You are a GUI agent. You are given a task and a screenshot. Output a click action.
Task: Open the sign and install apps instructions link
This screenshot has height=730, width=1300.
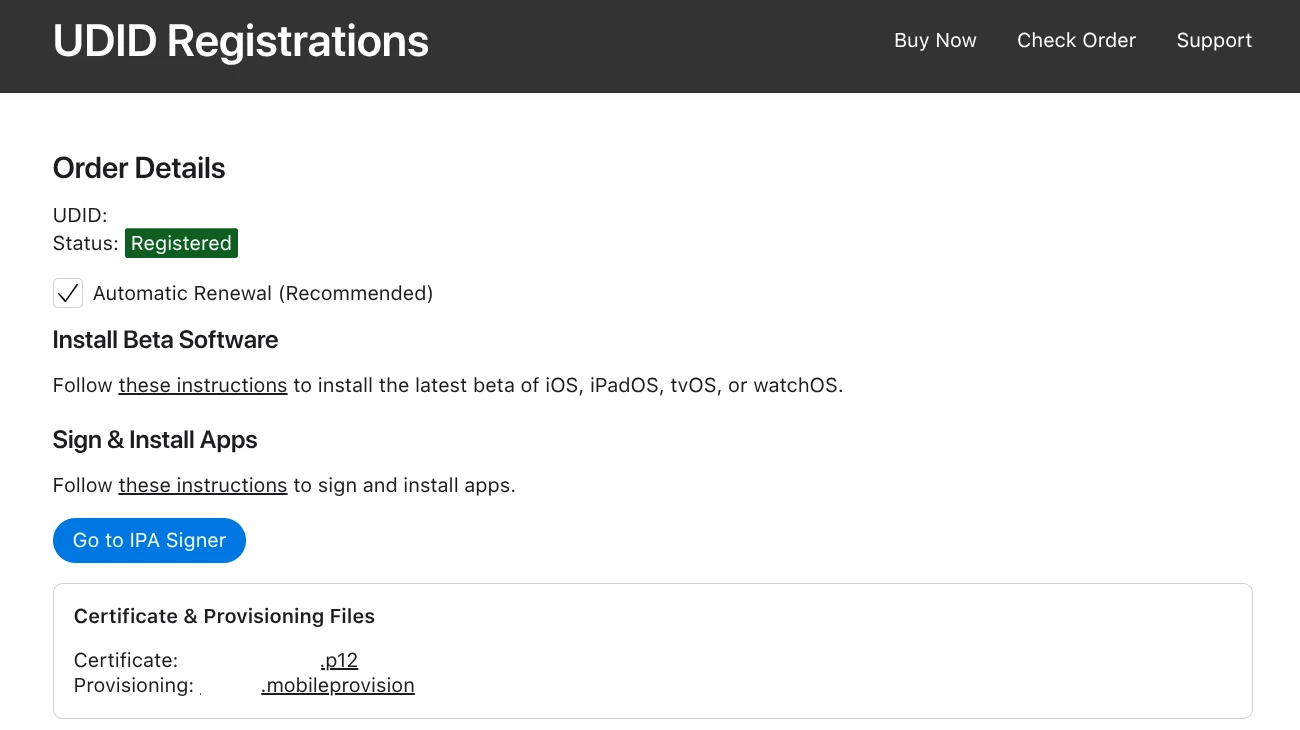click(203, 485)
